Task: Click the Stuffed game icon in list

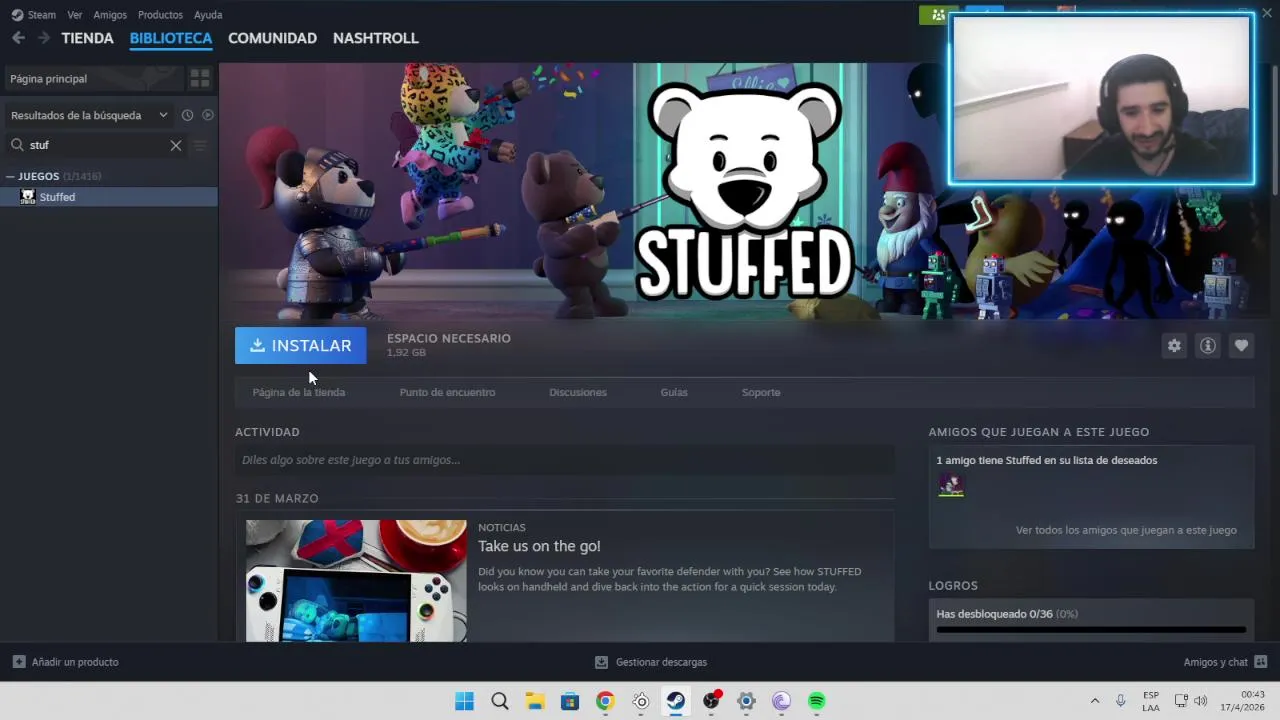Action: (28, 197)
